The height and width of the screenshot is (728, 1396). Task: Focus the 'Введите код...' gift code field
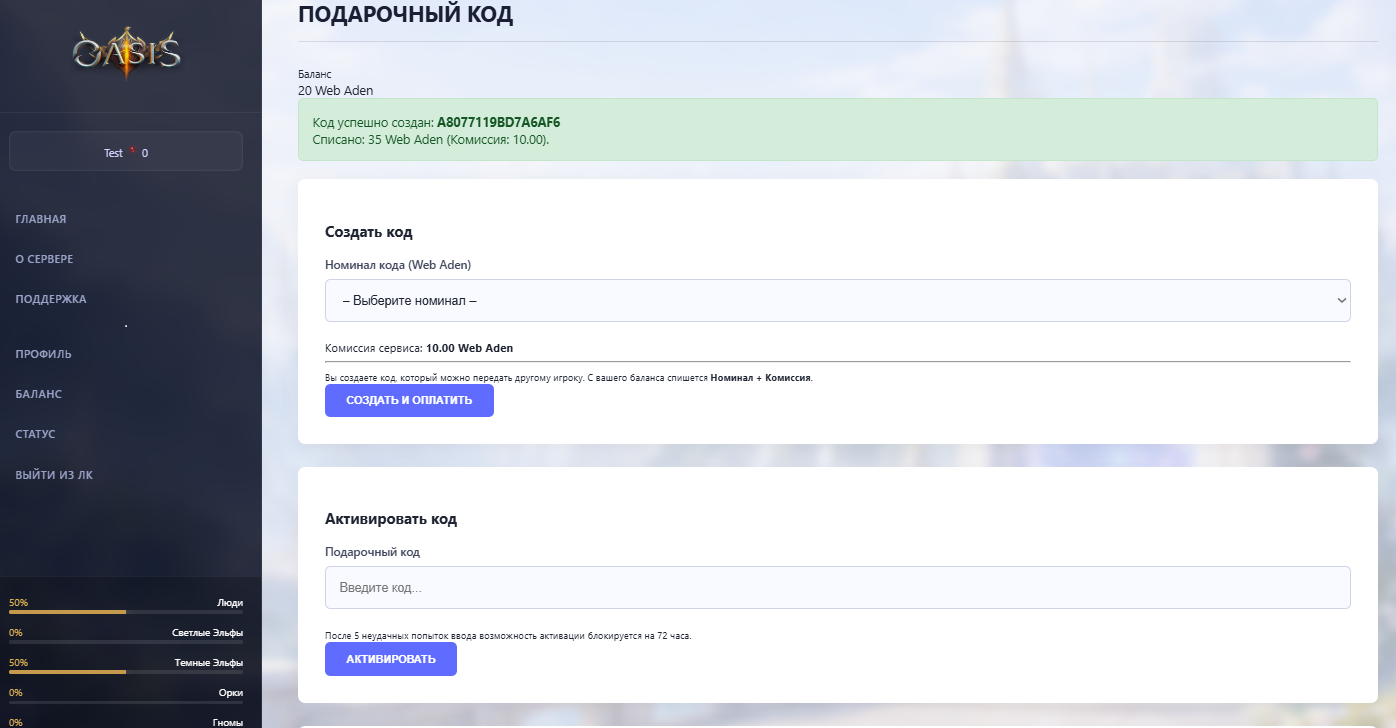pyautogui.click(x=837, y=588)
